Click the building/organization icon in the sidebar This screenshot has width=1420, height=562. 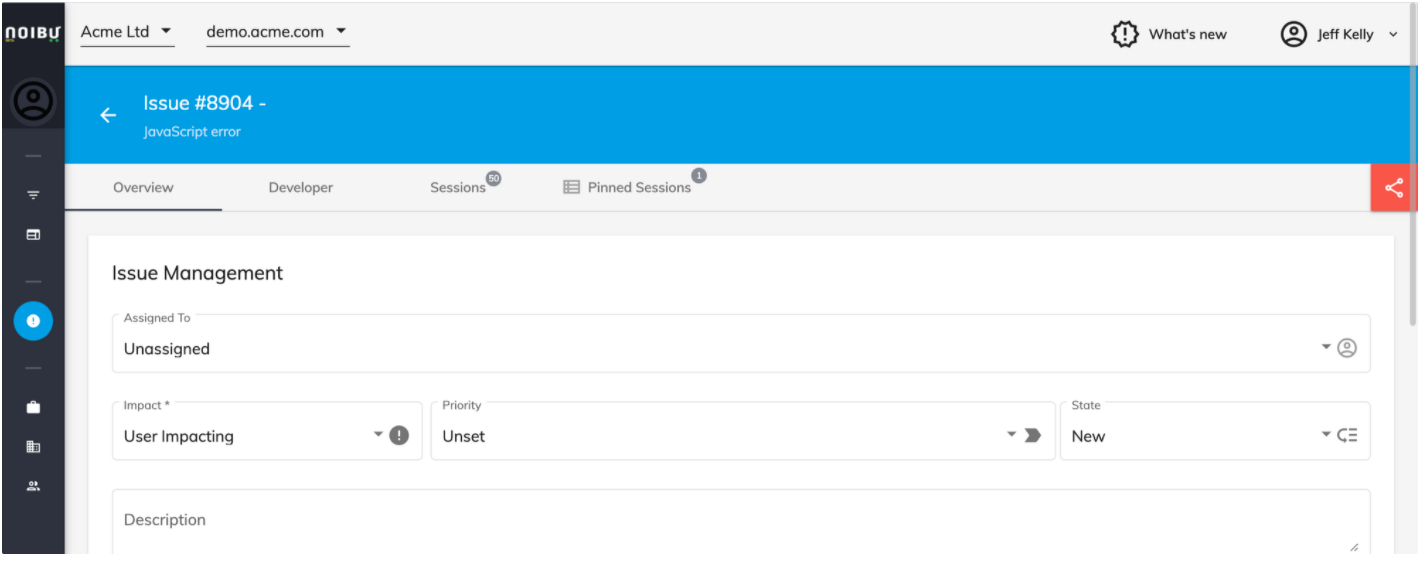33,447
